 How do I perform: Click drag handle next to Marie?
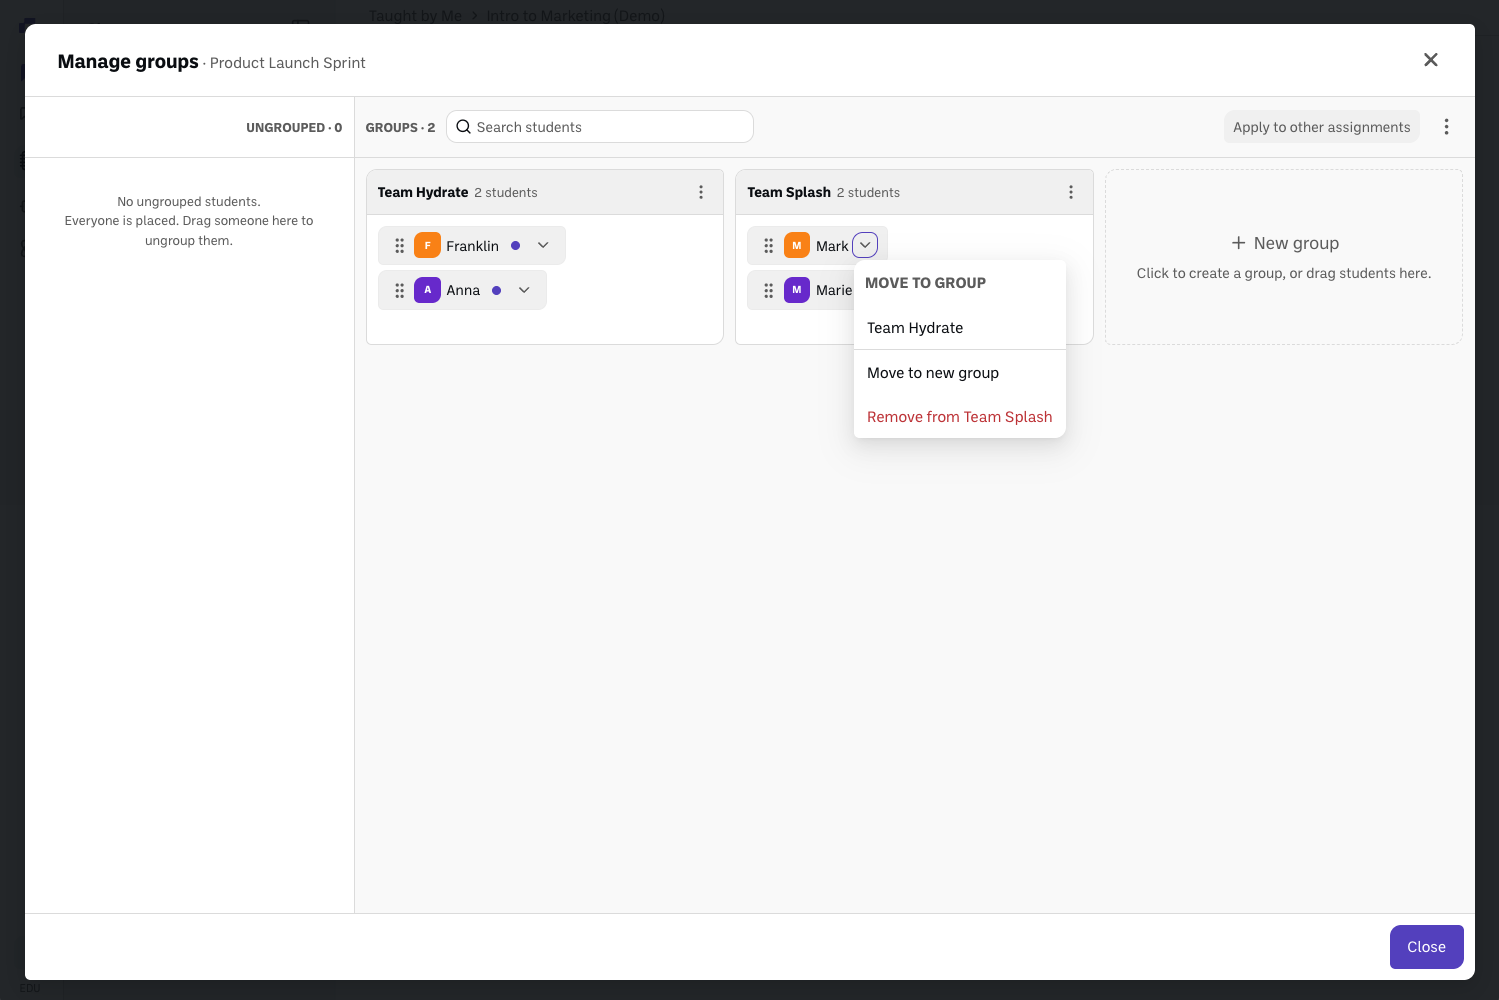click(x=769, y=290)
